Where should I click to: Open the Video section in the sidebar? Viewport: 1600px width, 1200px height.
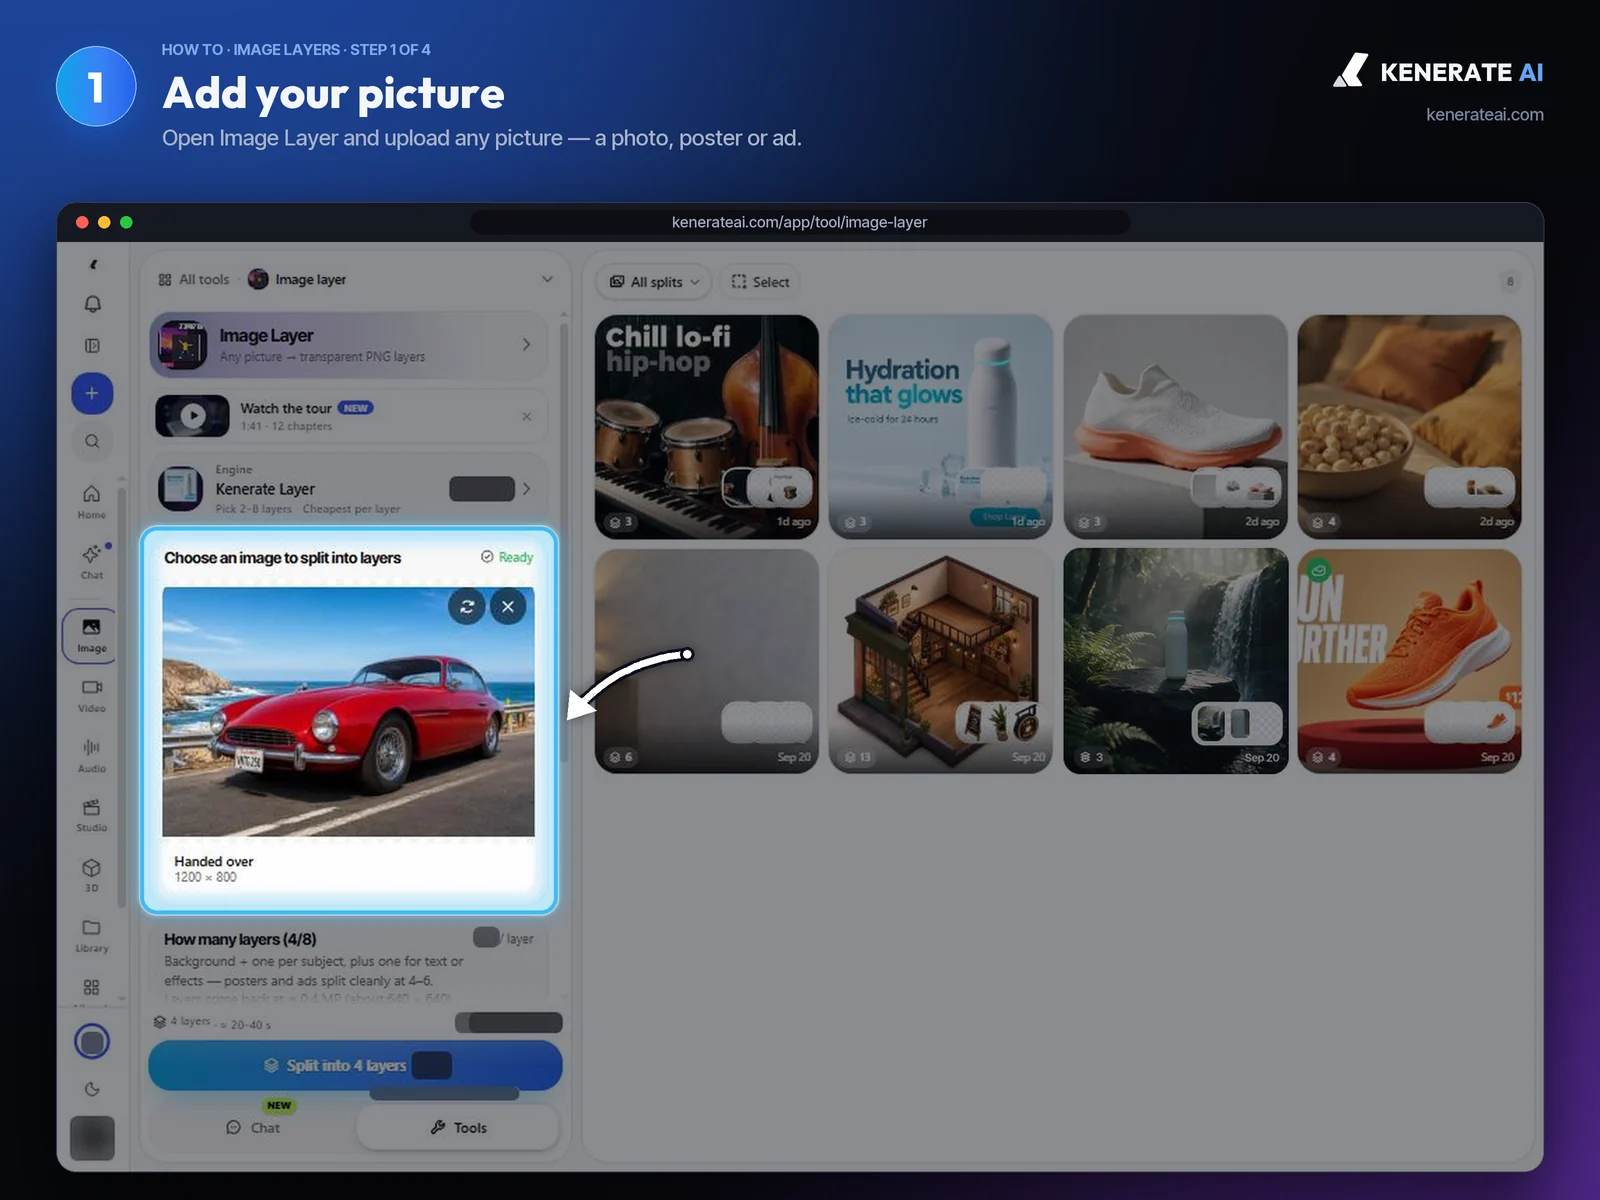(92, 695)
